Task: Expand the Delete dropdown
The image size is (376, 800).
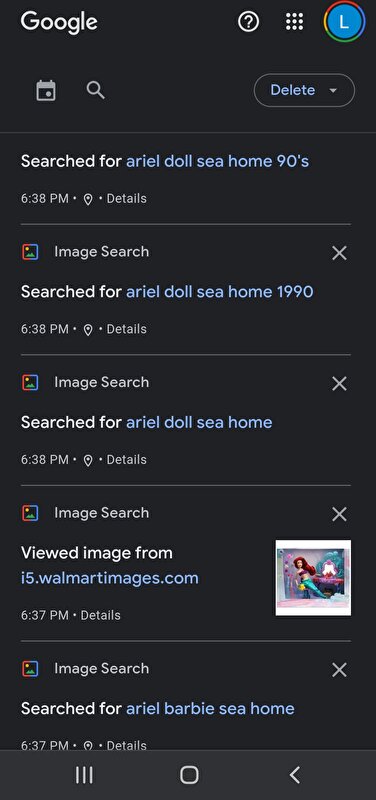Action: 304,90
